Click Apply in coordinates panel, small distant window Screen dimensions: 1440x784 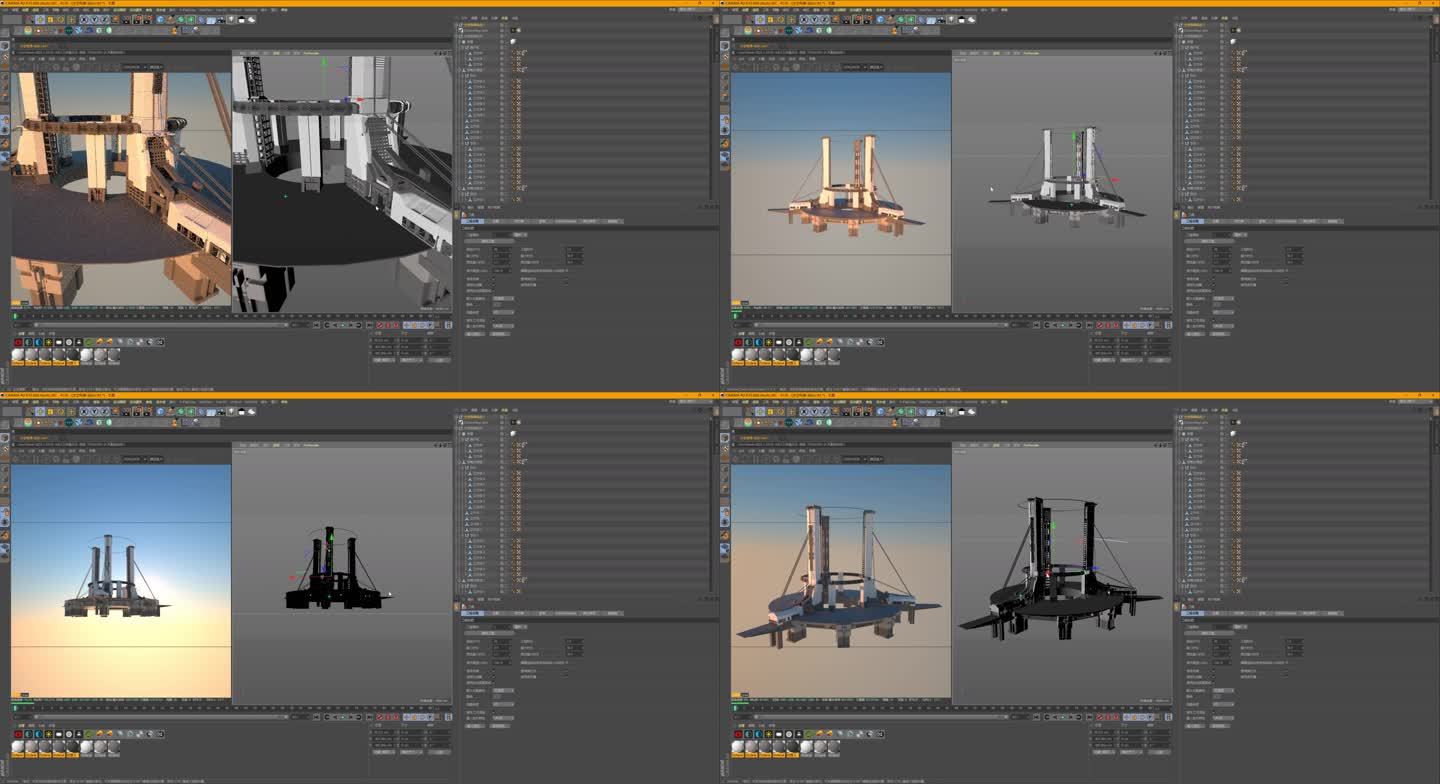point(1159,360)
